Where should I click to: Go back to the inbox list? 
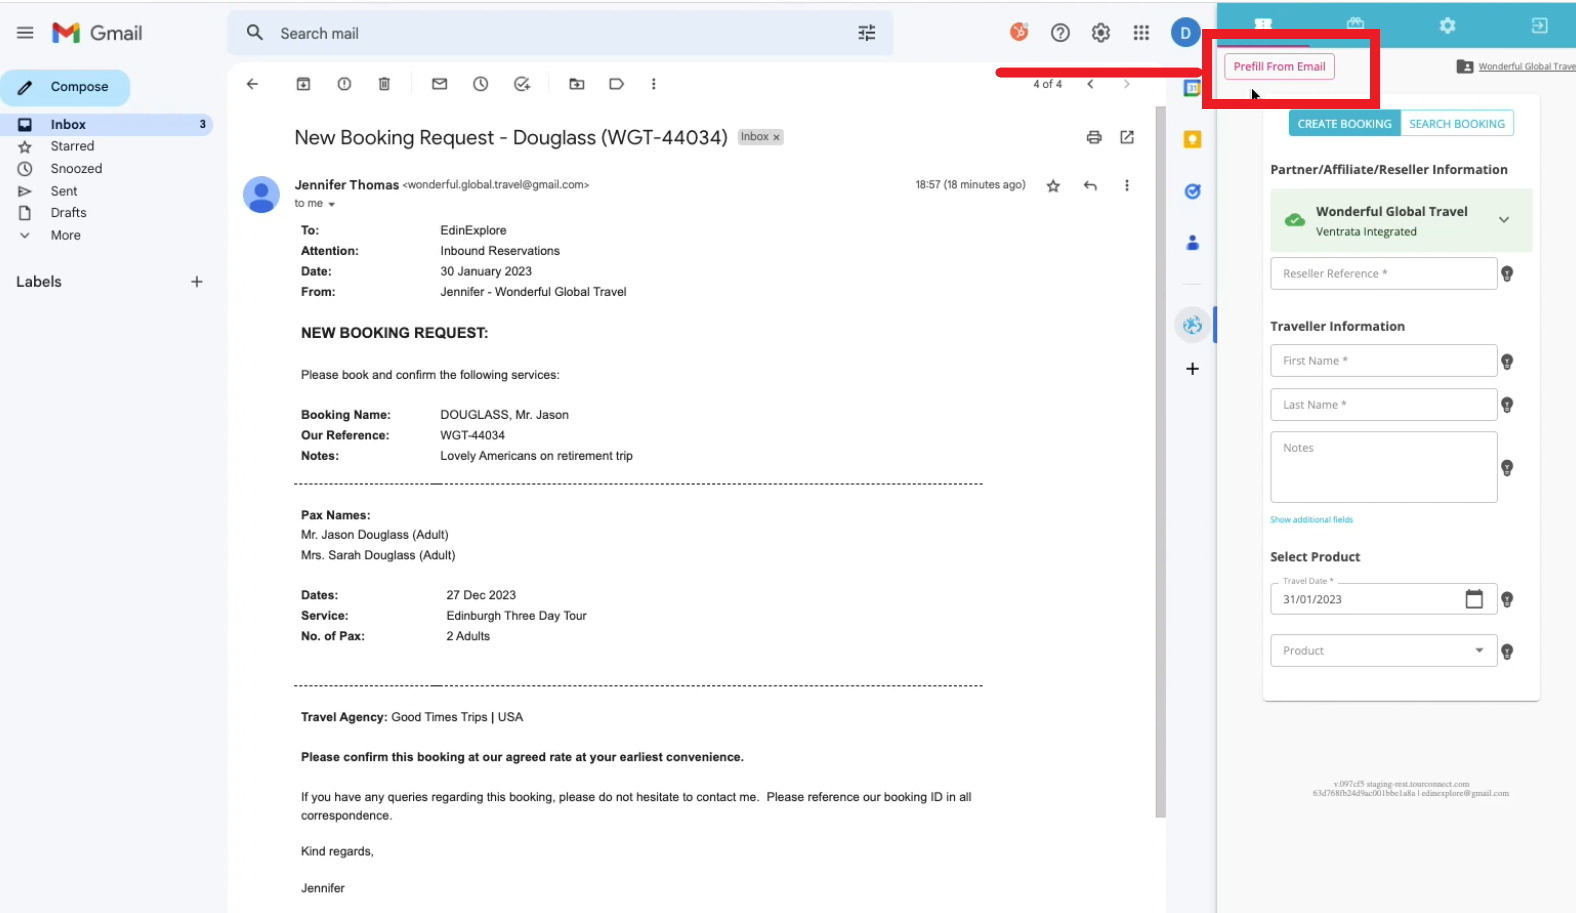[x=252, y=84]
